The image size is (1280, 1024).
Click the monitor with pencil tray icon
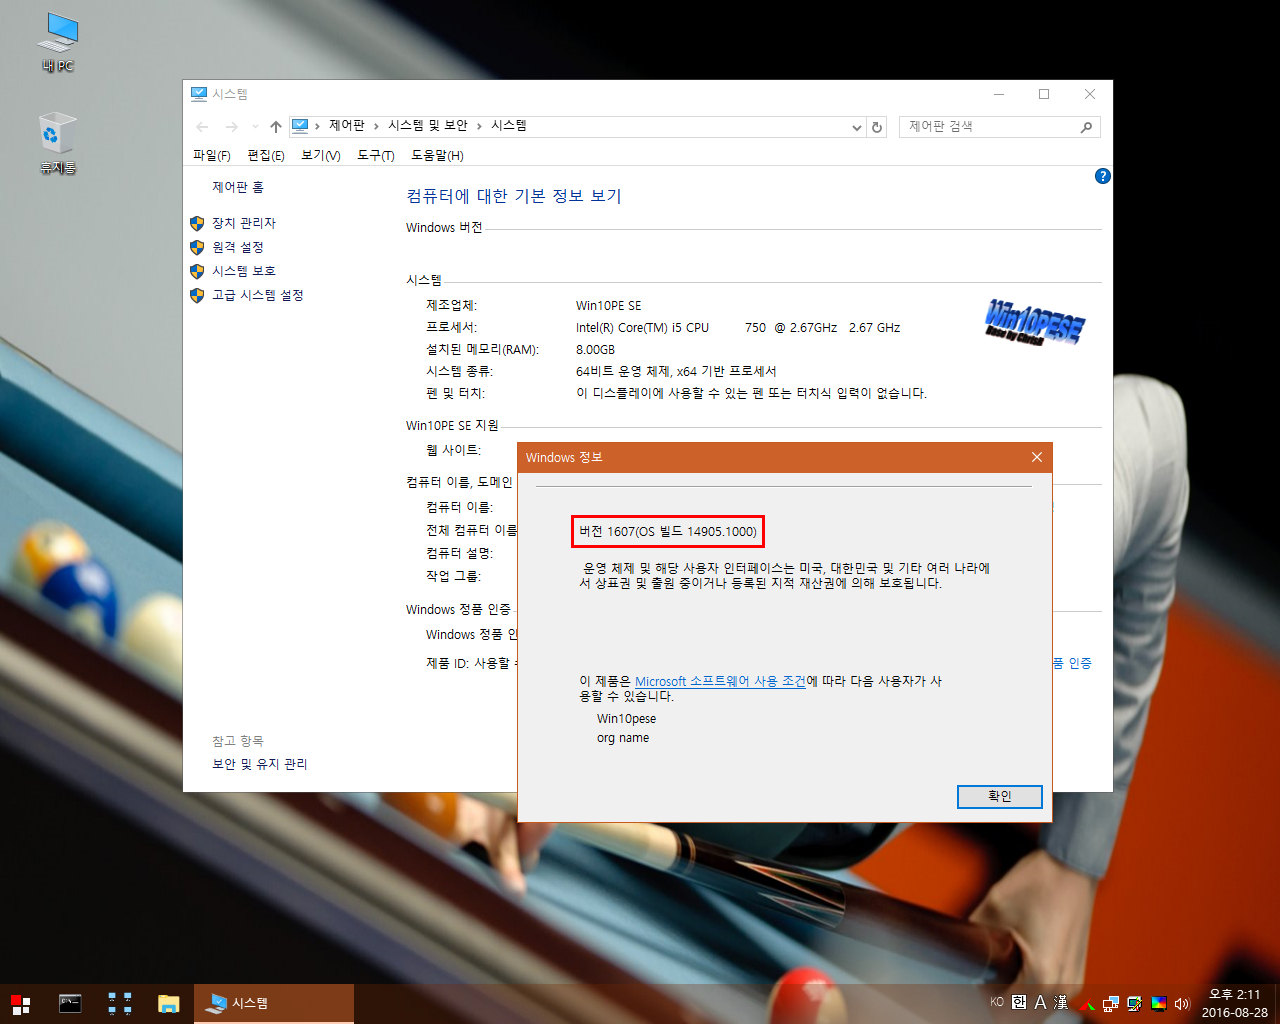[x=1135, y=1004]
